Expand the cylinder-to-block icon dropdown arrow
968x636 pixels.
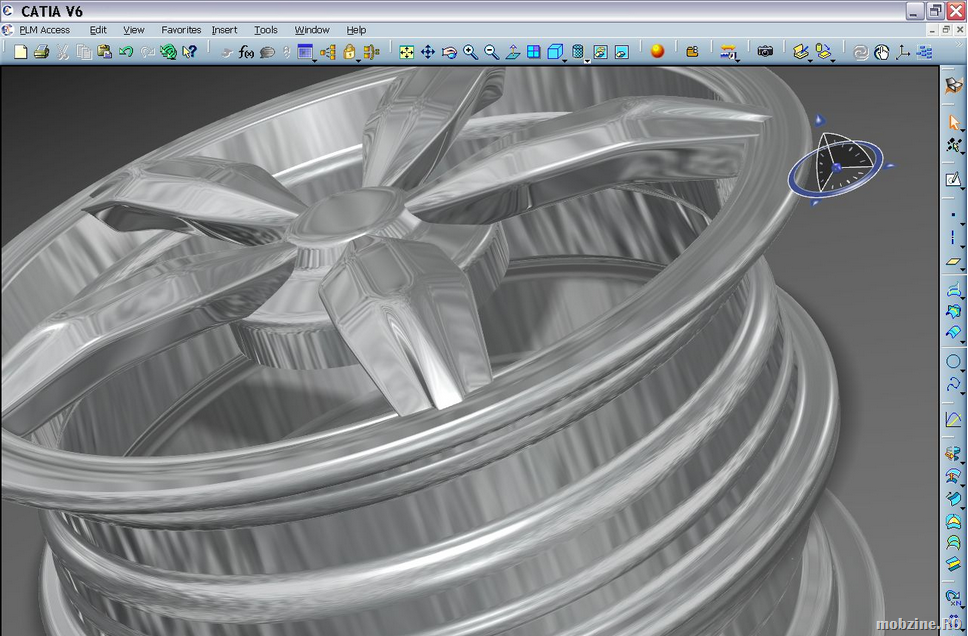click(x=833, y=60)
